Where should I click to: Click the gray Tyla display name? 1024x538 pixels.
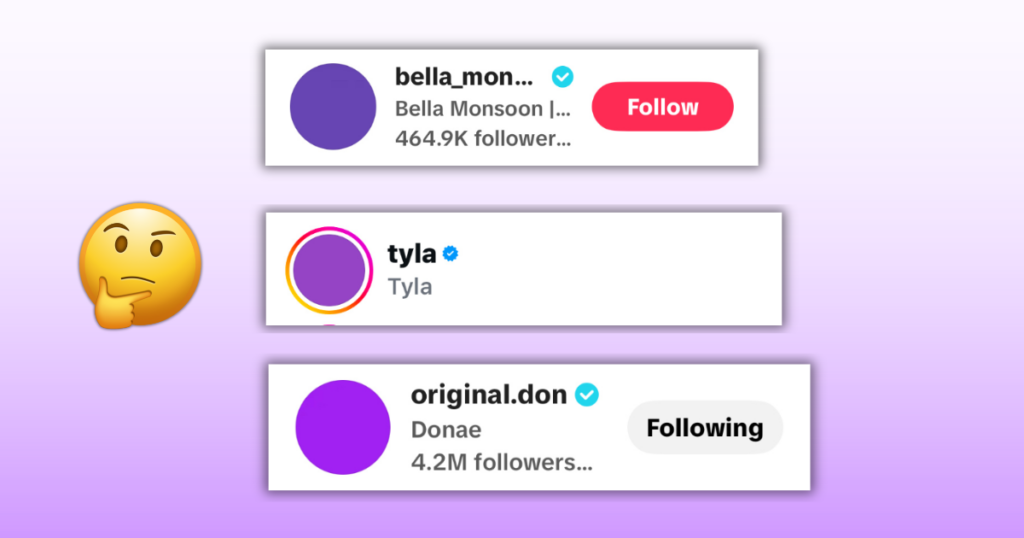pyautogui.click(x=410, y=287)
